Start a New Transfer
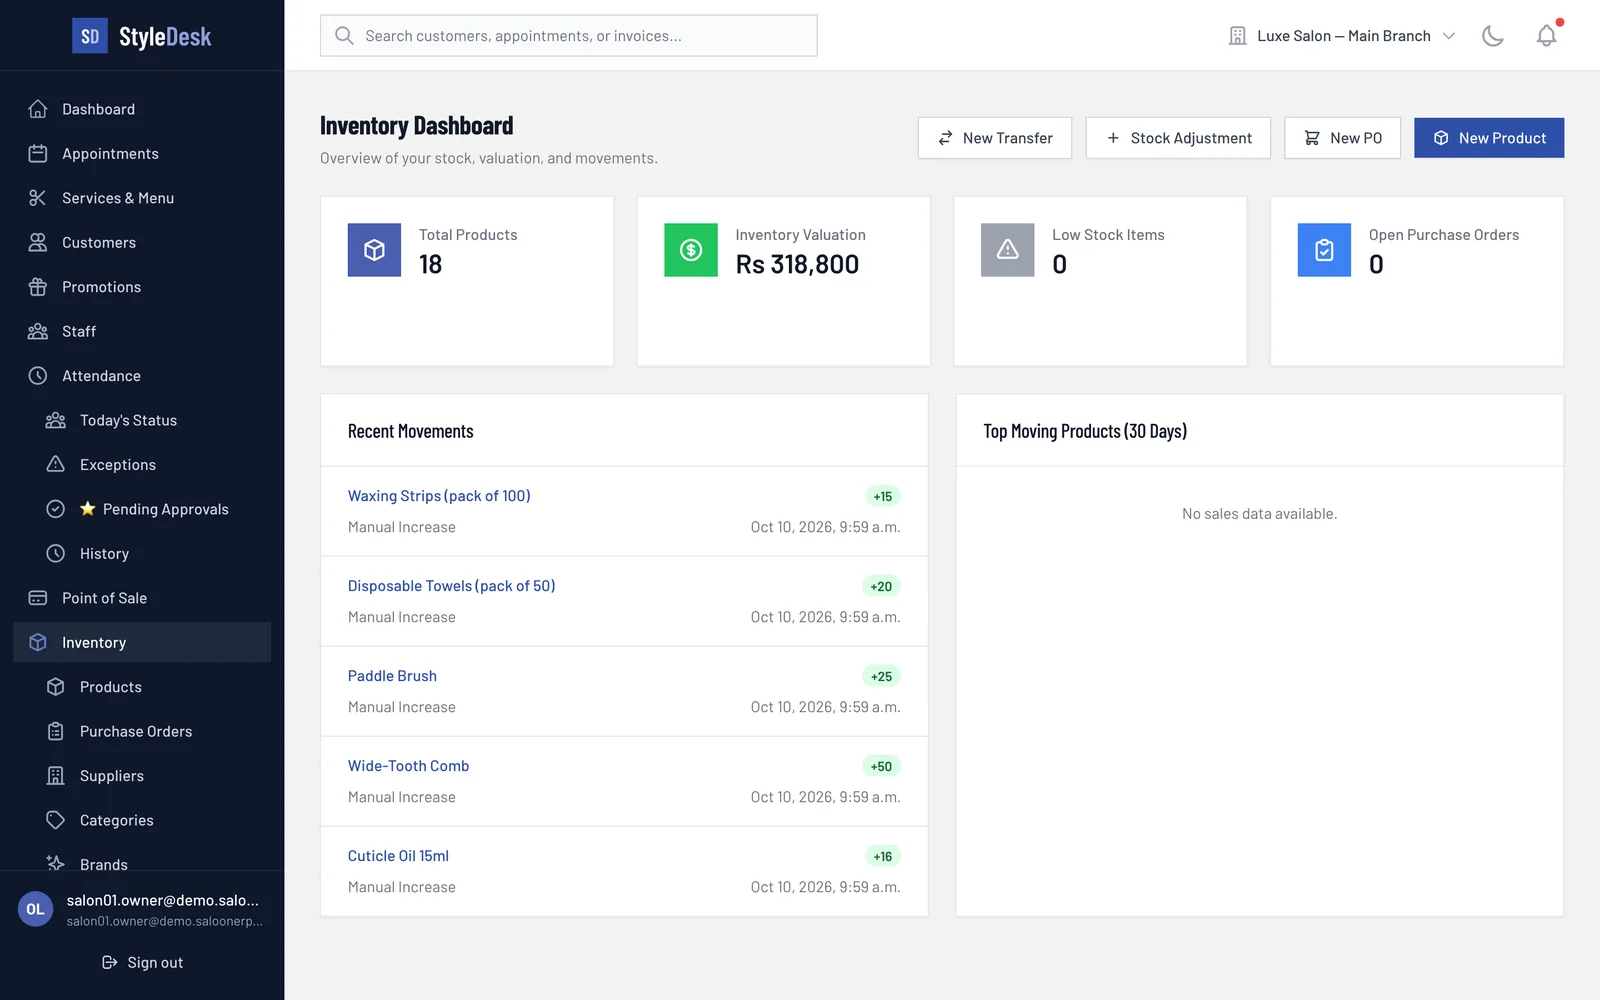The width and height of the screenshot is (1600, 1000). tap(995, 138)
